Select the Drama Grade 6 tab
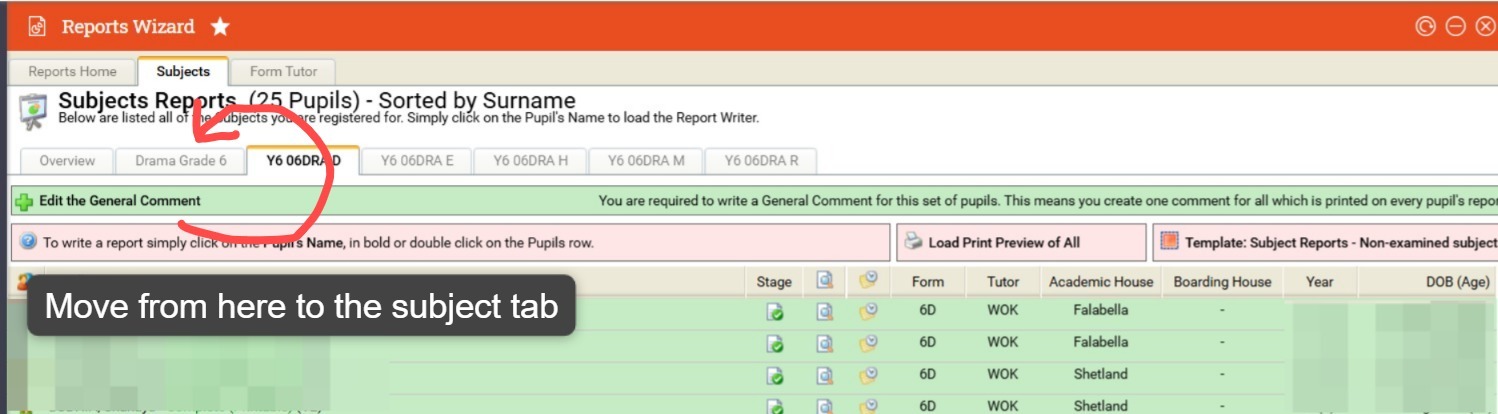 181,161
